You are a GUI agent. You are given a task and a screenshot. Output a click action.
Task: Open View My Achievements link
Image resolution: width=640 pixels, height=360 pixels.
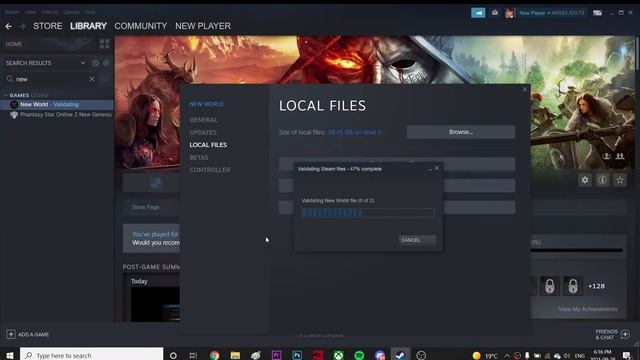(x=588, y=309)
